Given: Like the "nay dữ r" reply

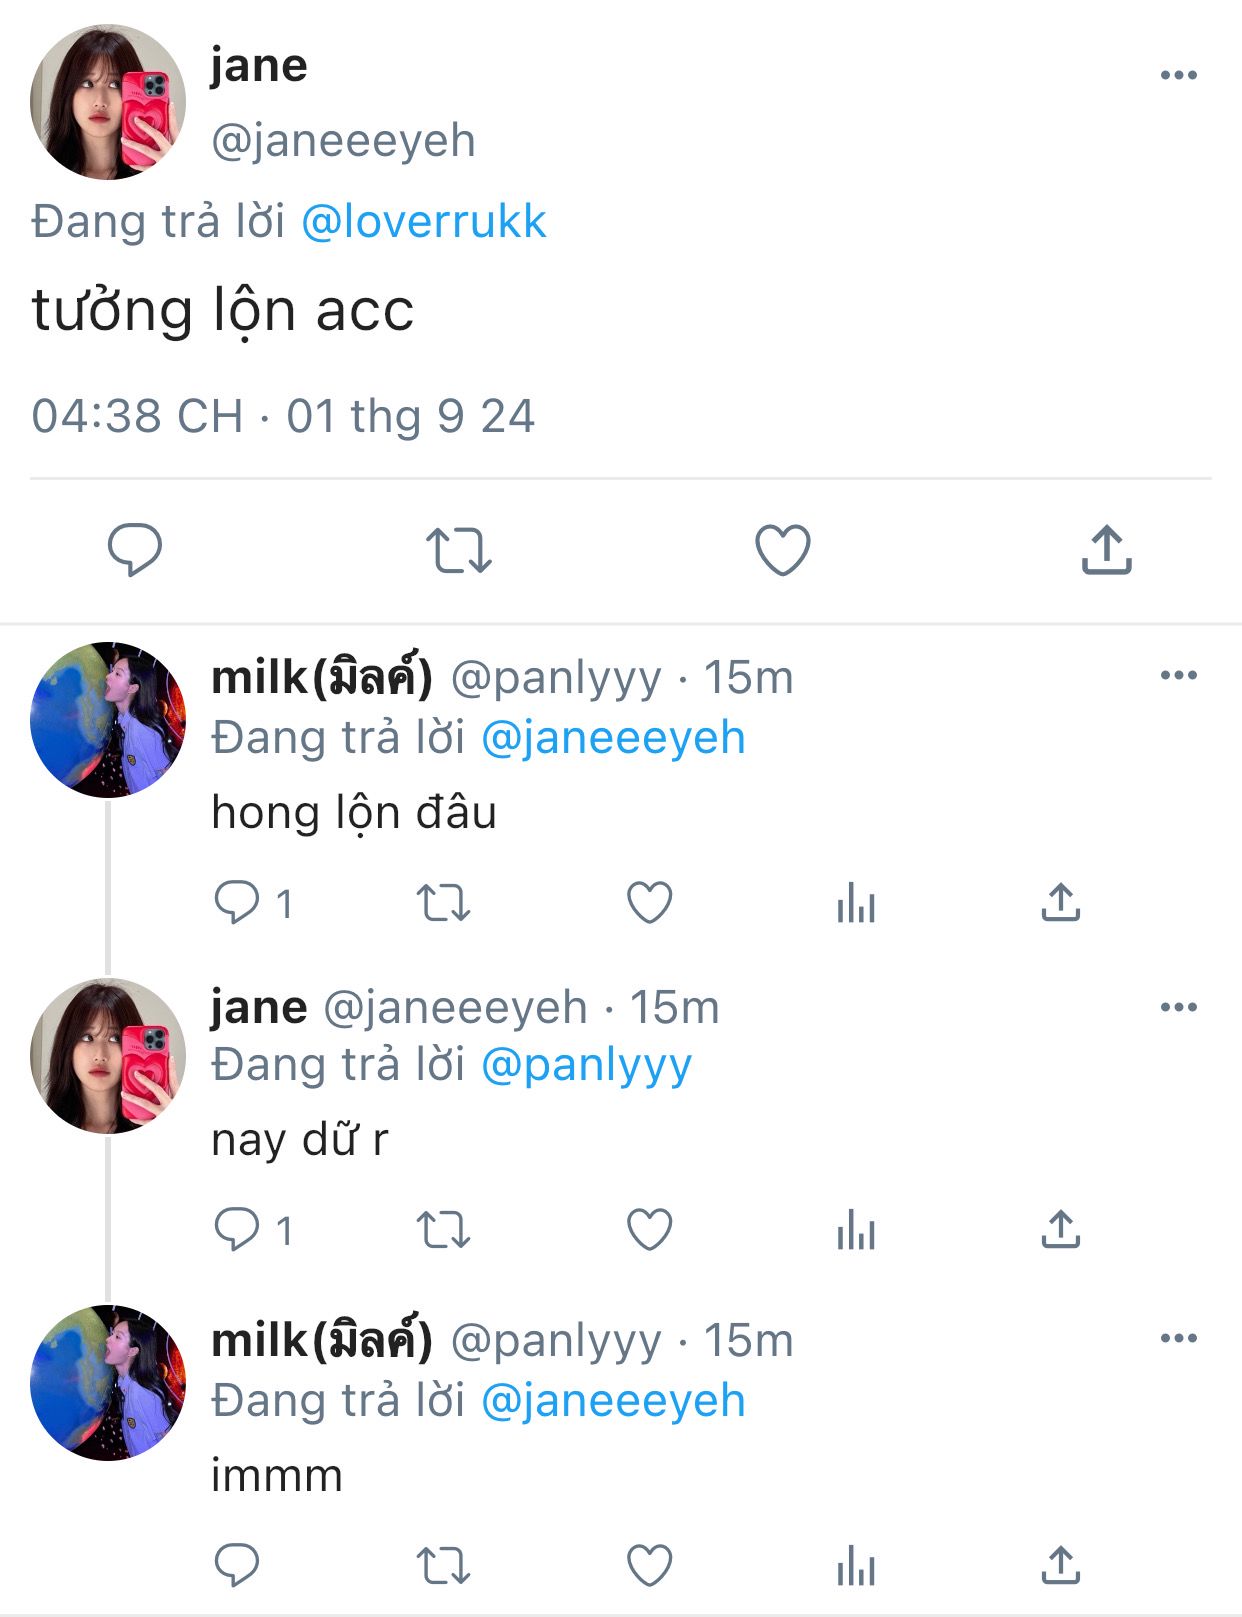Looking at the screenshot, I should [649, 1230].
